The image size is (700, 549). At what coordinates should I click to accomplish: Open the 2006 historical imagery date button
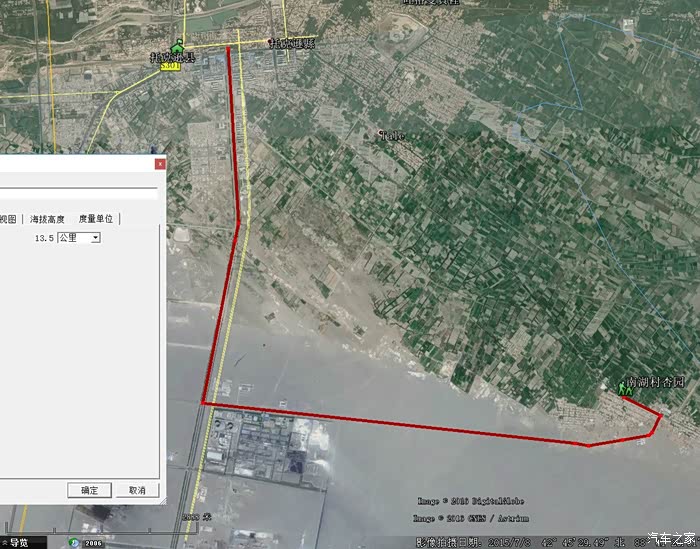[93, 543]
